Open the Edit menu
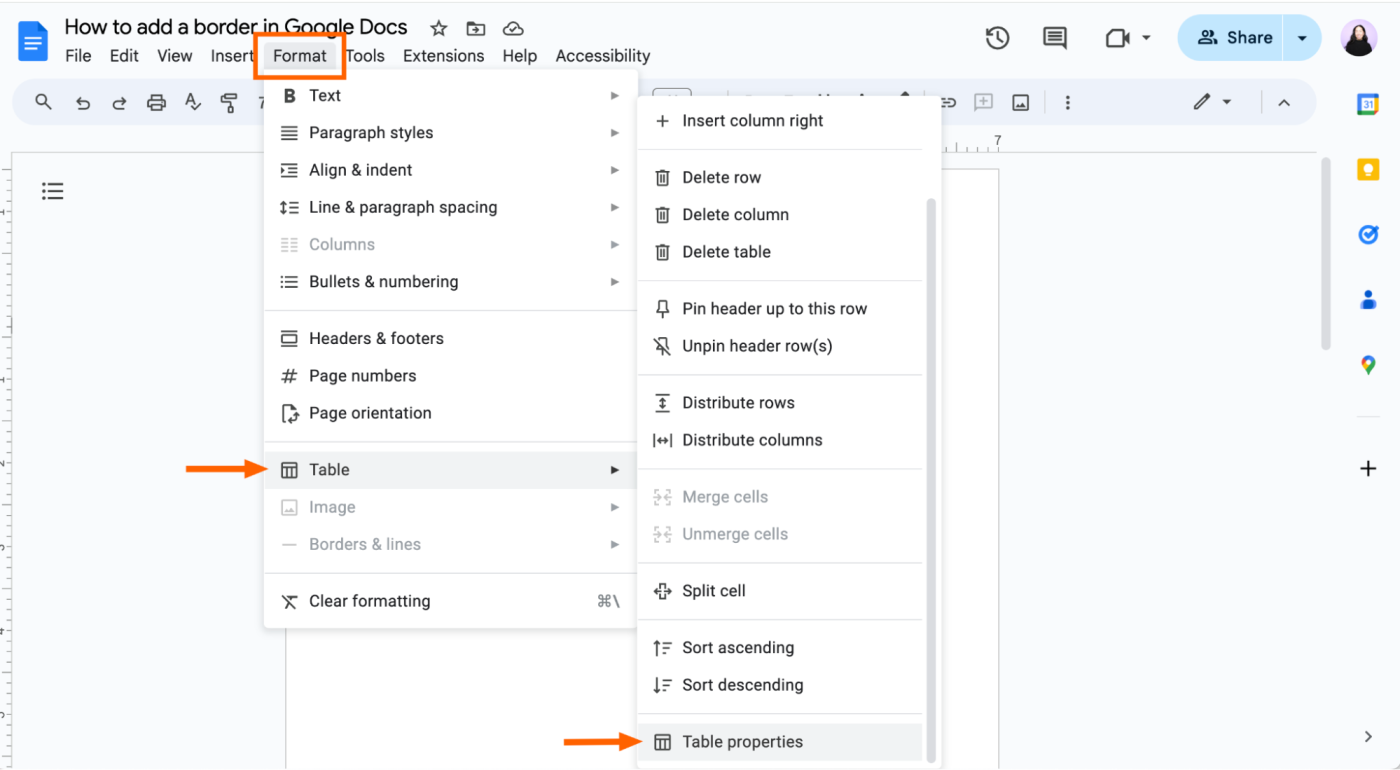1400x770 pixels. coord(124,56)
